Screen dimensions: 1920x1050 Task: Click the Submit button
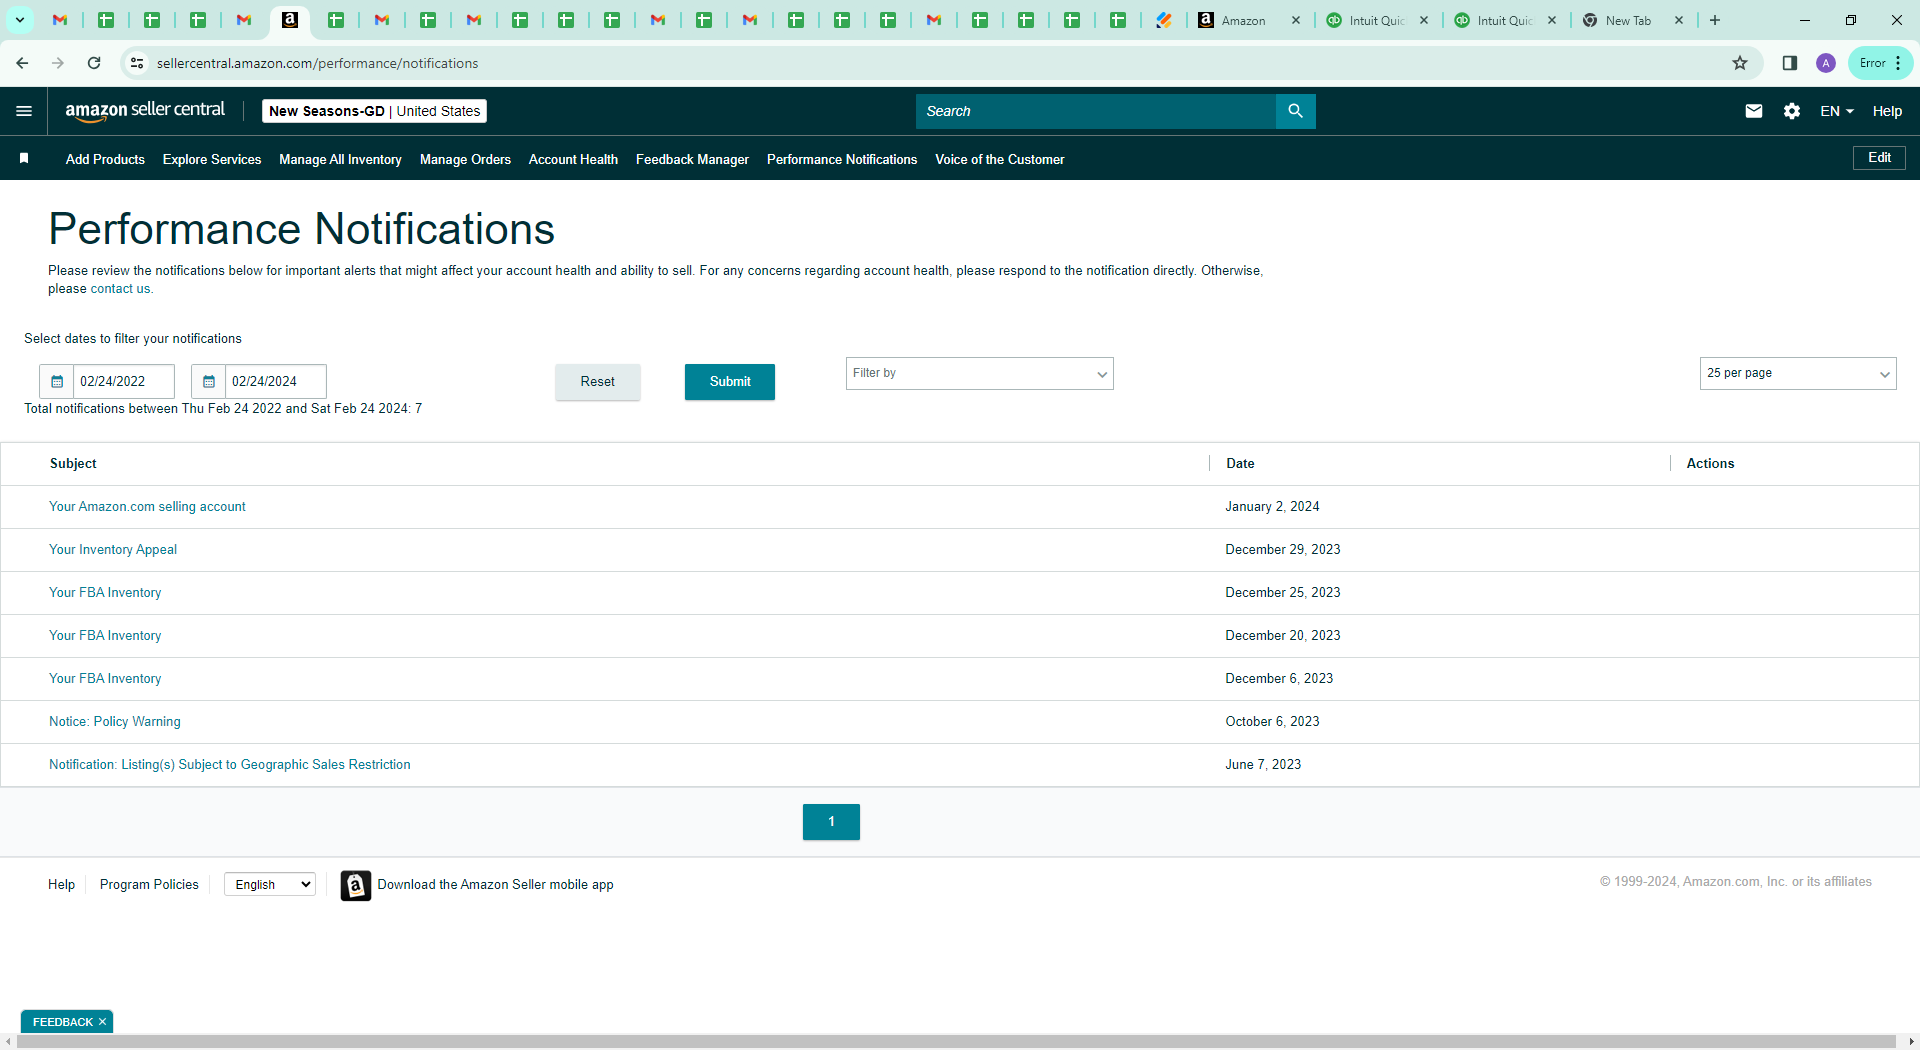tap(730, 382)
